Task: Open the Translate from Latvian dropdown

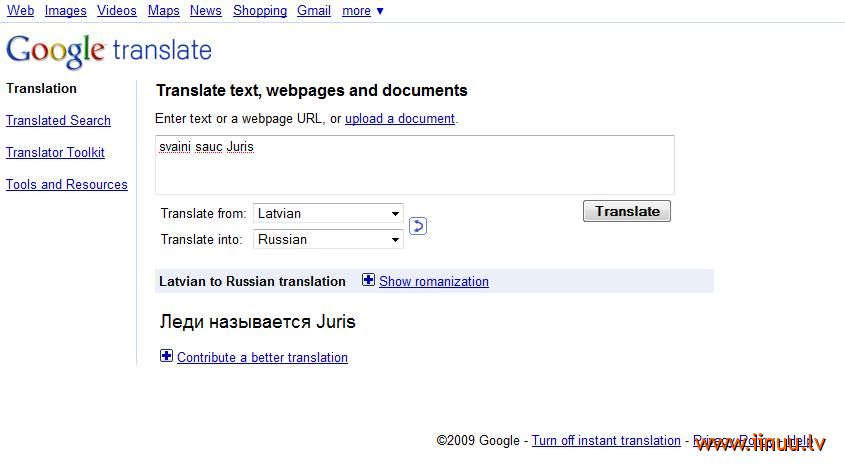Action: [328, 214]
